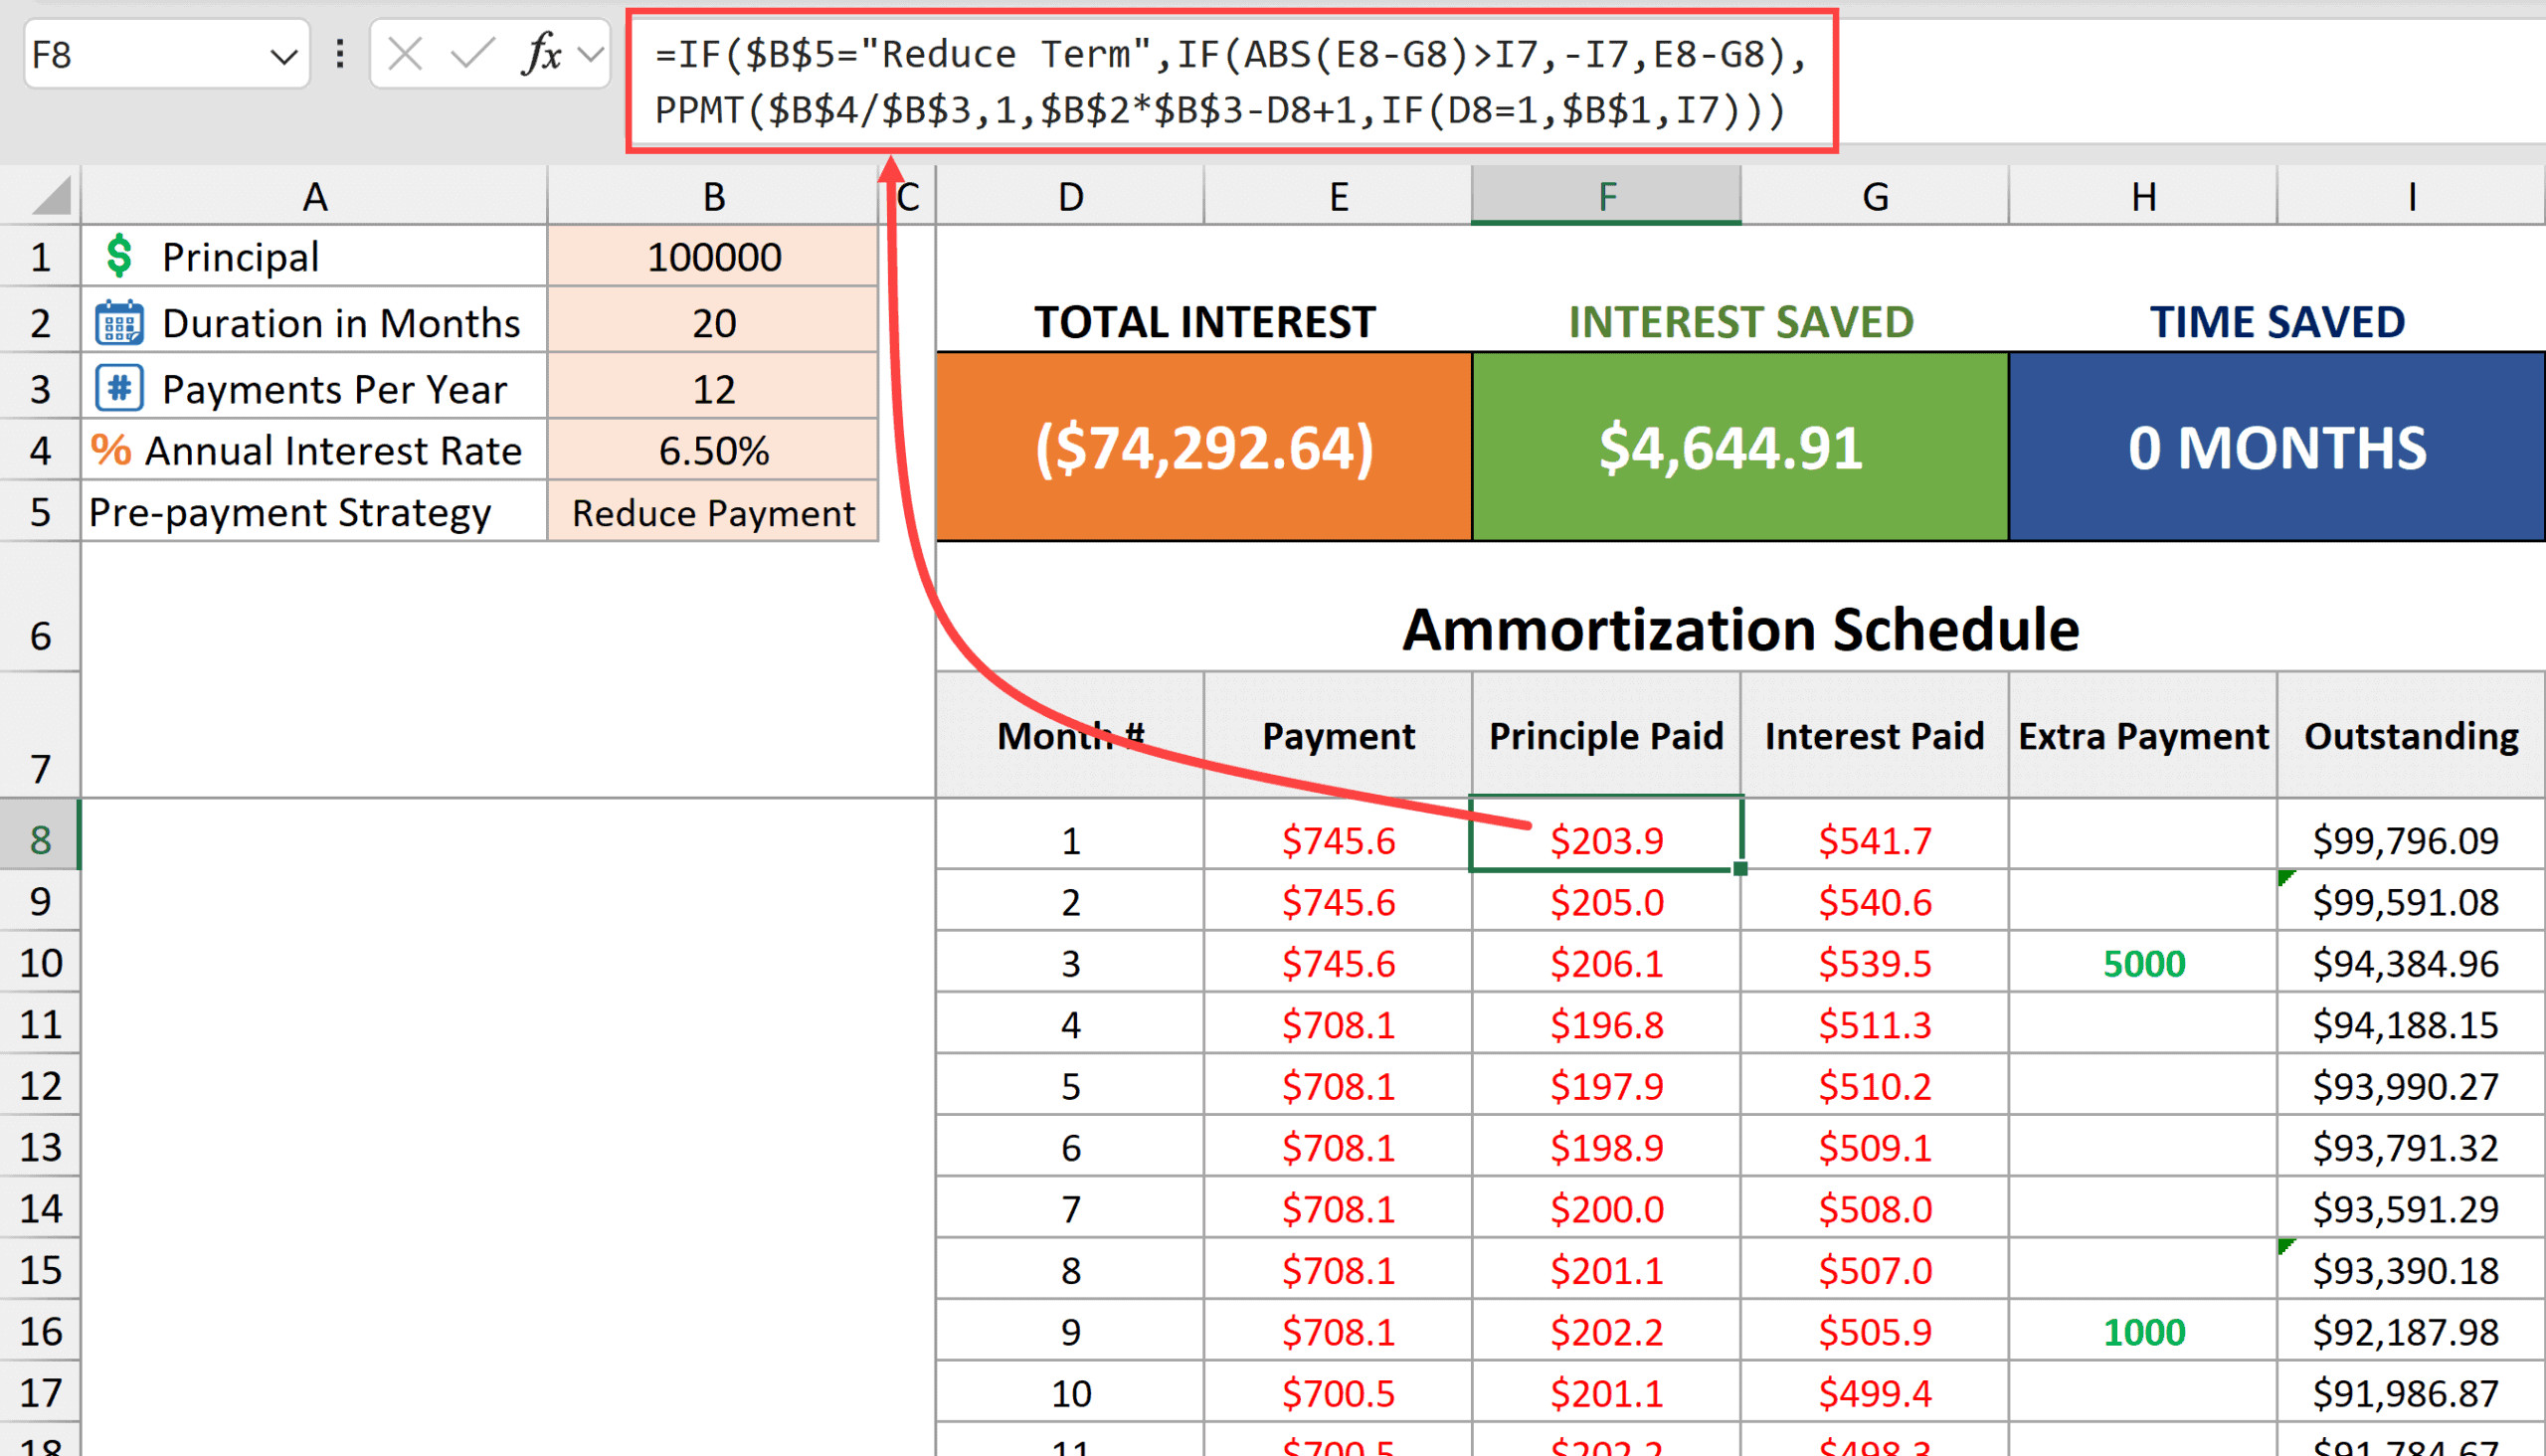Click the Cancel (X) formula entry icon
The width and height of the screenshot is (2546, 1456).
click(x=405, y=54)
